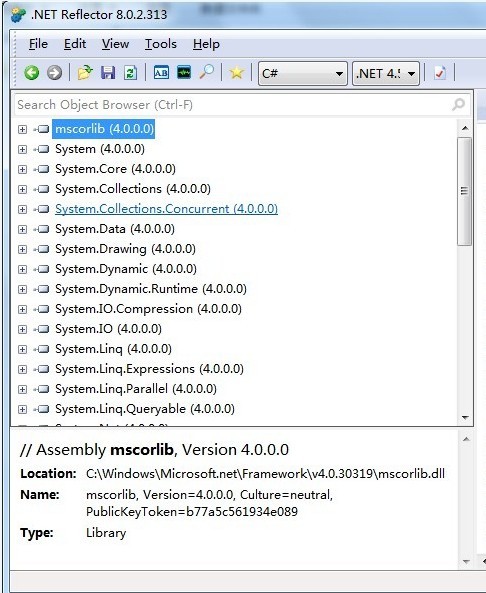Click the .NET Reflector app icon in title bar
This screenshot has width=486, height=593.
click(18, 14)
